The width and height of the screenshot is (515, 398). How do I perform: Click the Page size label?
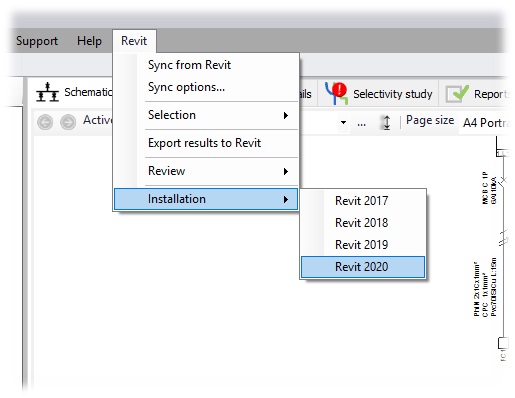(430, 120)
